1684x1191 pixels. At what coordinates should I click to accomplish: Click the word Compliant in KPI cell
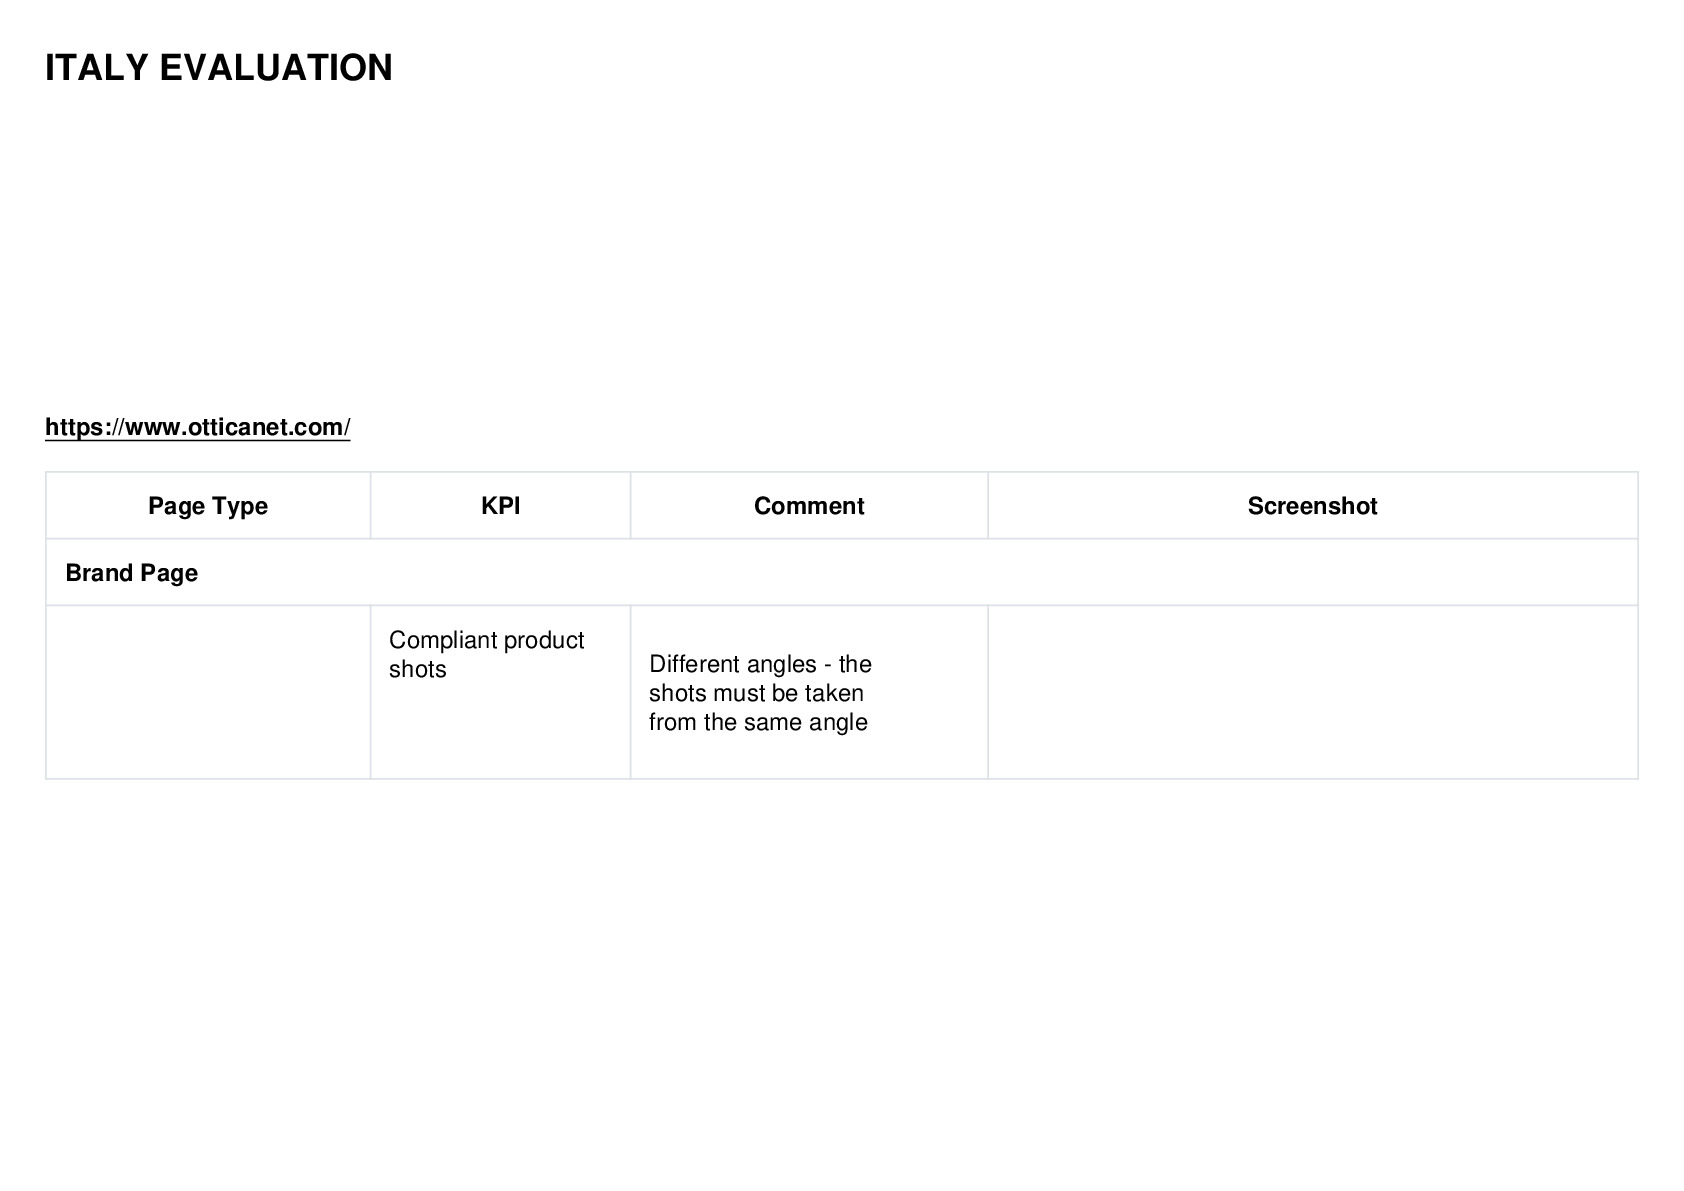442,640
